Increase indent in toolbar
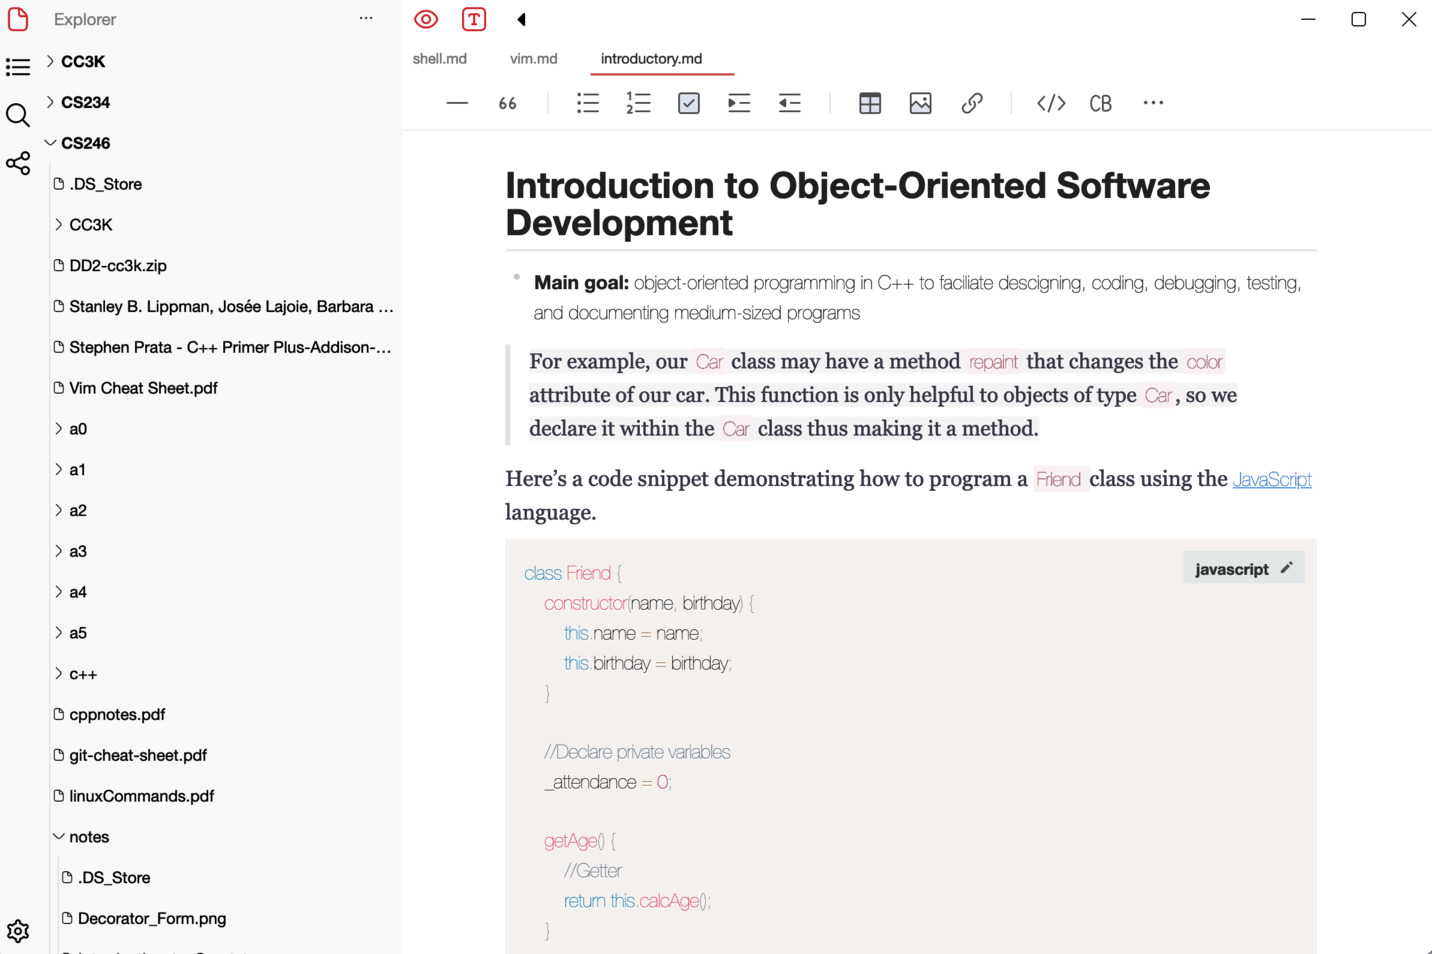This screenshot has height=954, width=1432. (739, 103)
